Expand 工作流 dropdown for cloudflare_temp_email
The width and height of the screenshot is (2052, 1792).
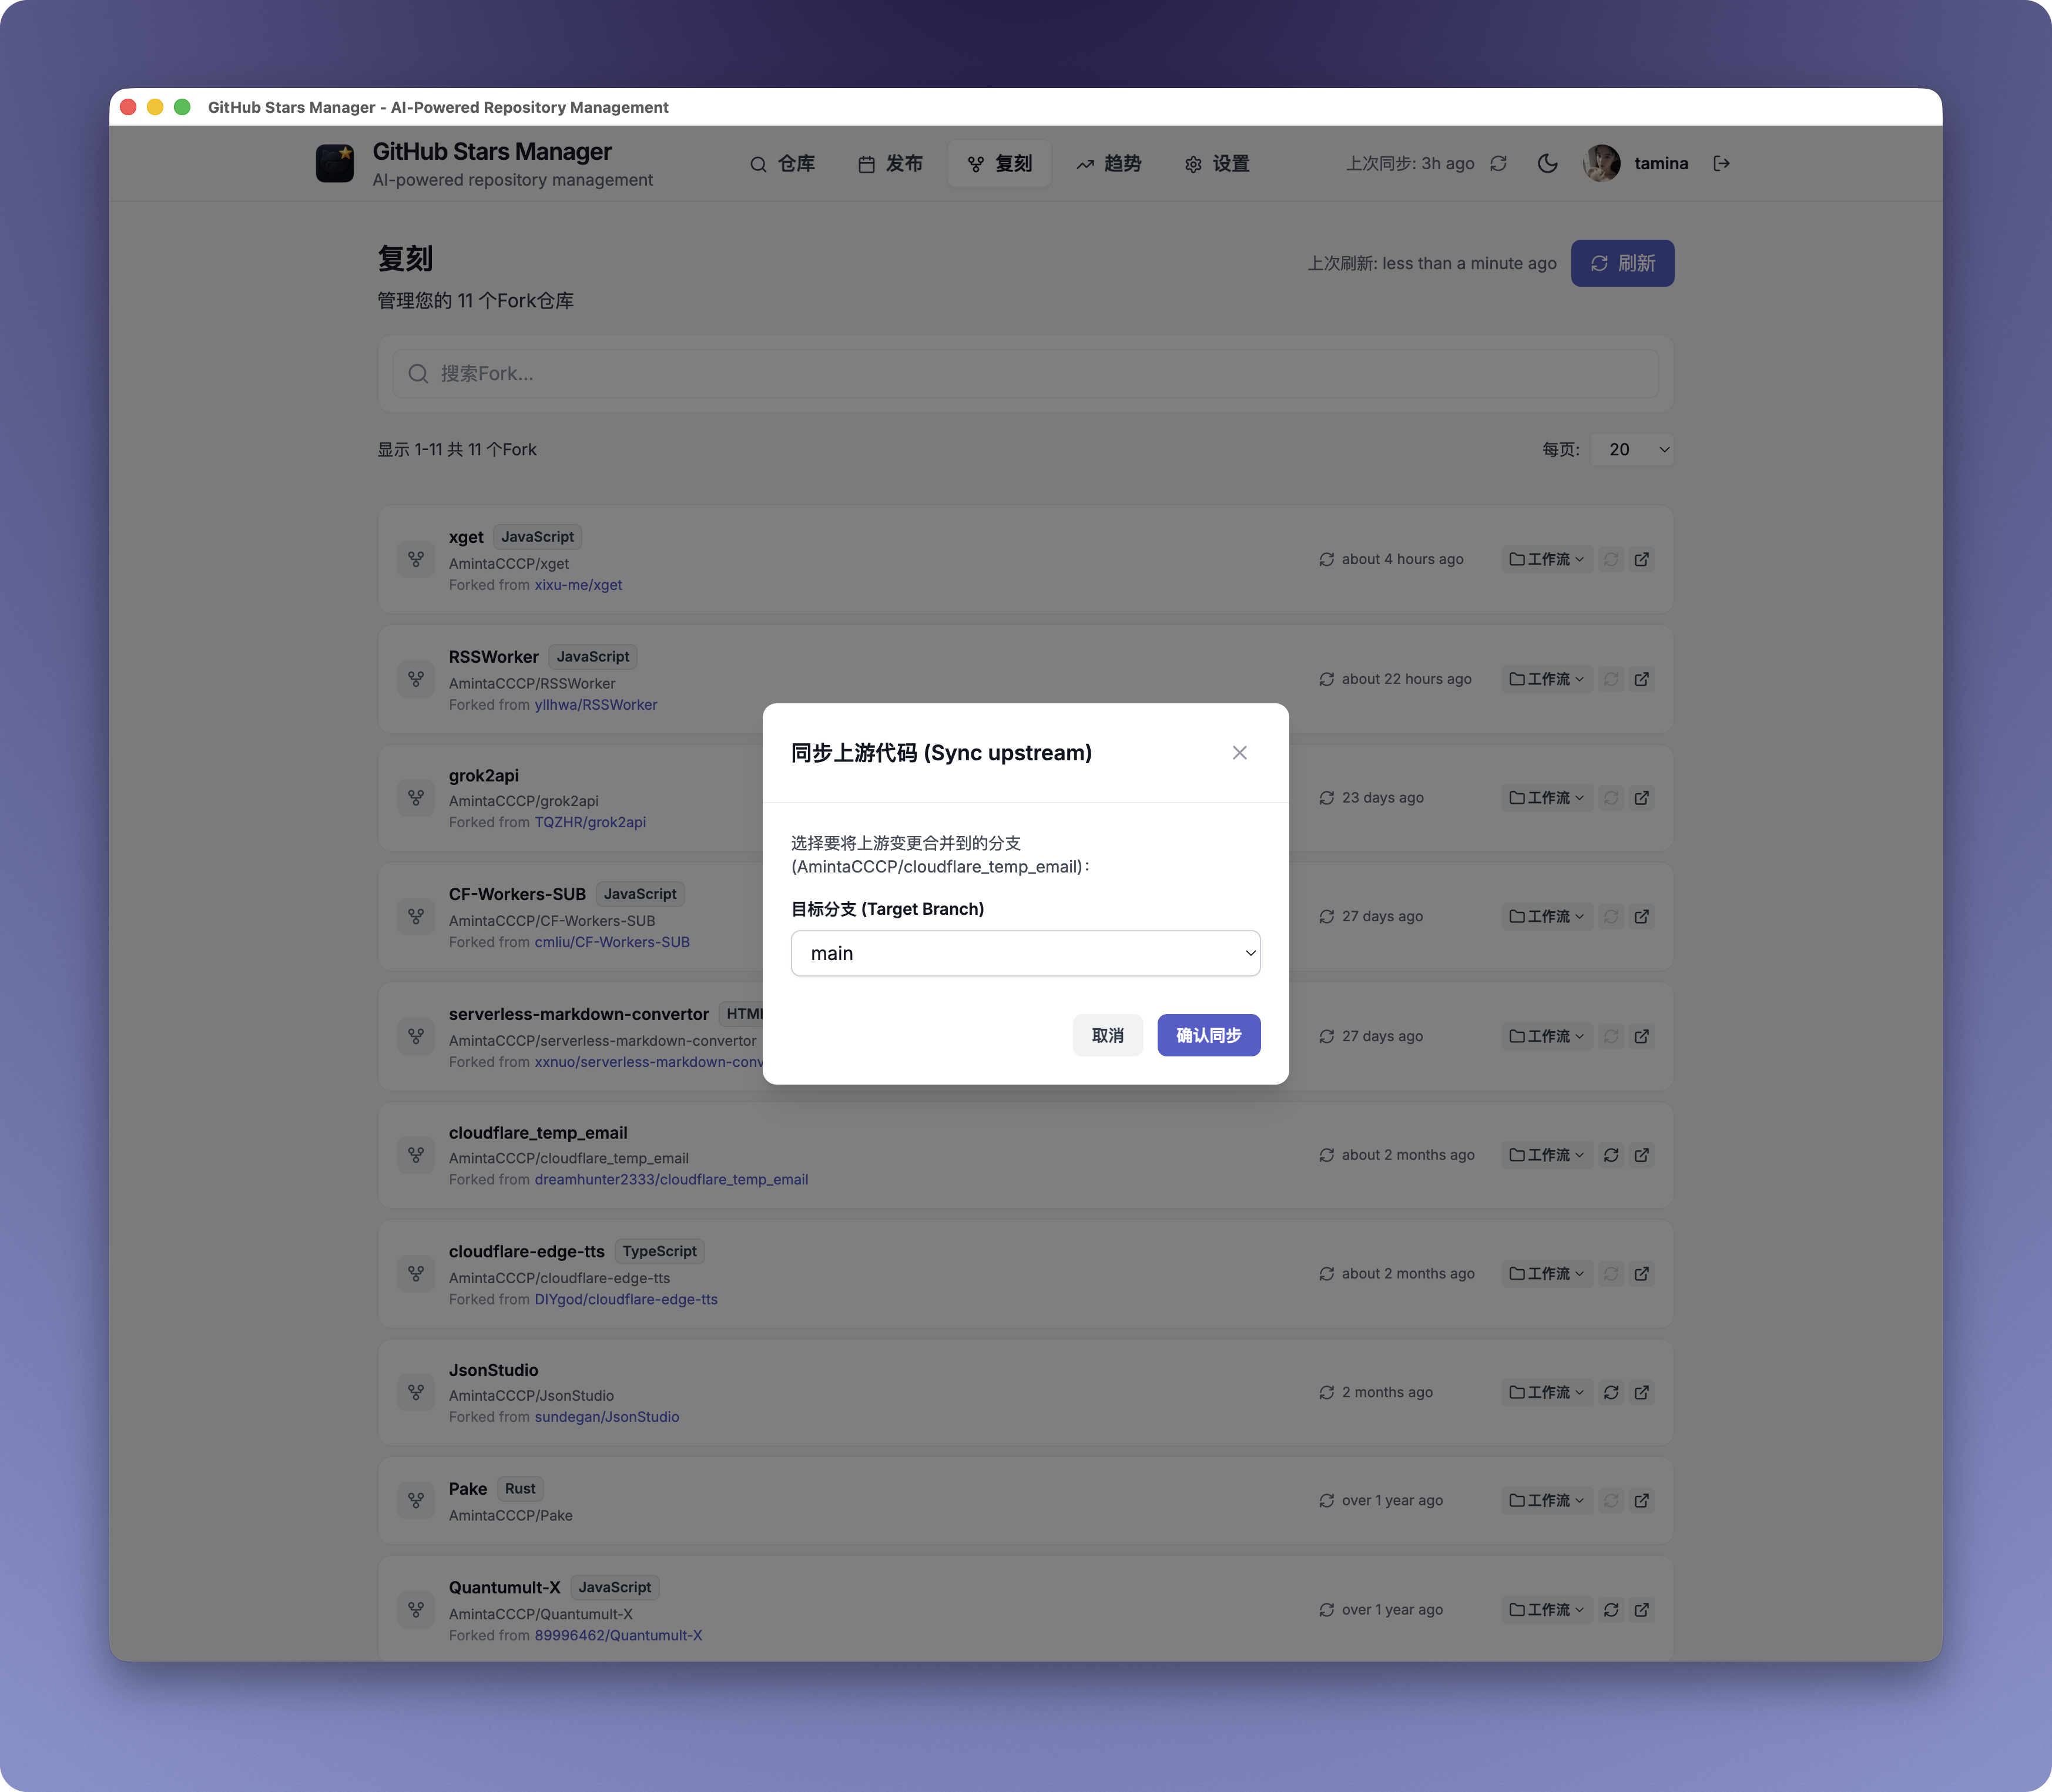tap(1546, 1156)
